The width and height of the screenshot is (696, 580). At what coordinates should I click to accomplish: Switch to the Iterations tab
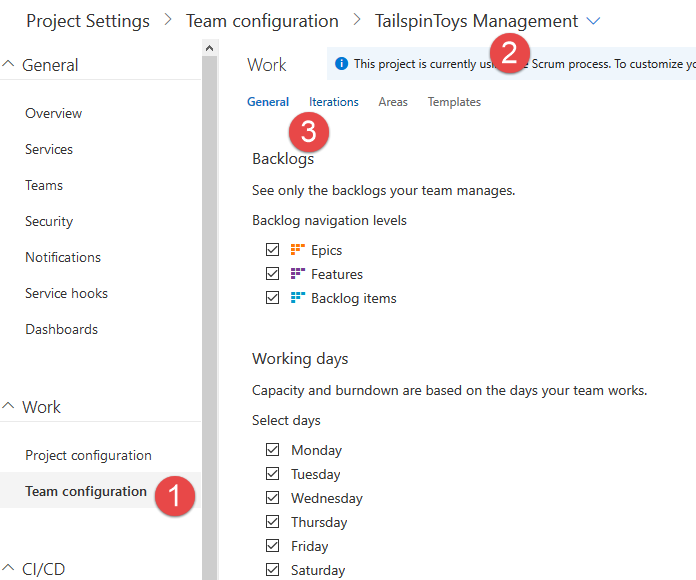(x=334, y=102)
